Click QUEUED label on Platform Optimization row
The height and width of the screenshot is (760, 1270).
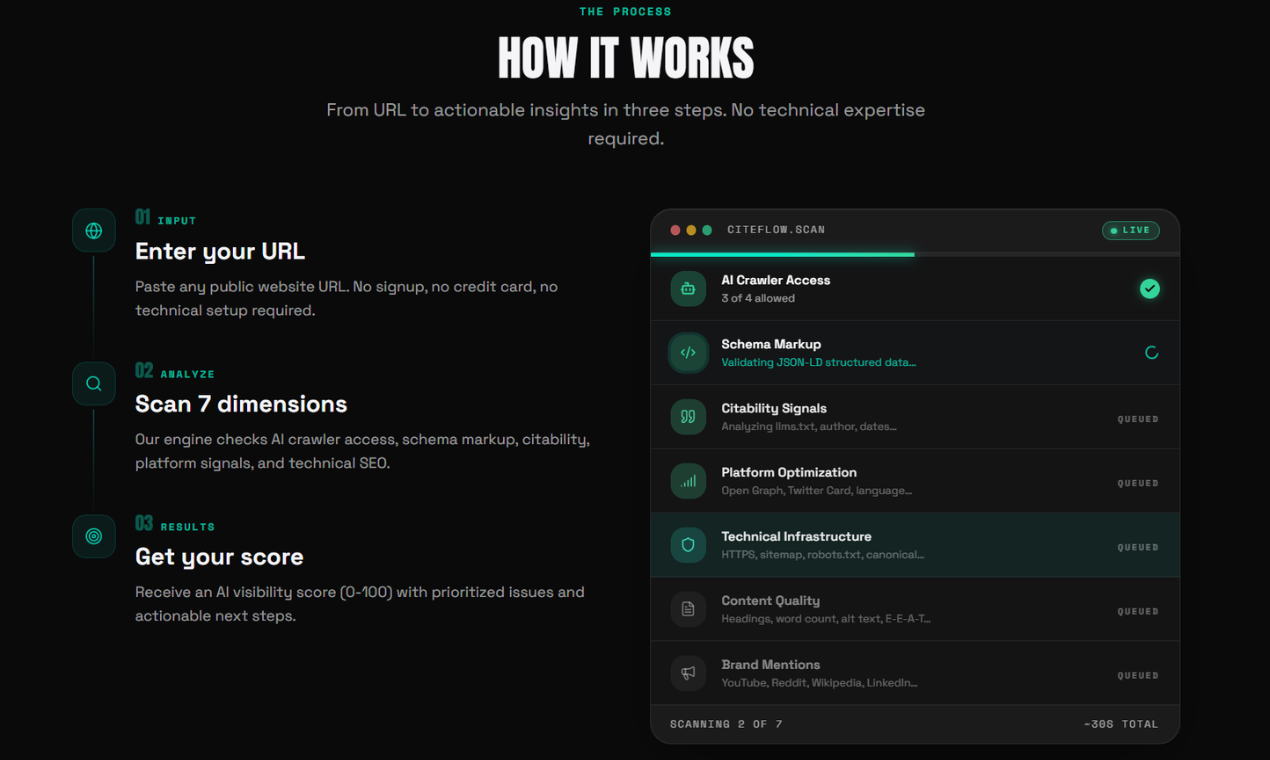pyautogui.click(x=1138, y=483)
